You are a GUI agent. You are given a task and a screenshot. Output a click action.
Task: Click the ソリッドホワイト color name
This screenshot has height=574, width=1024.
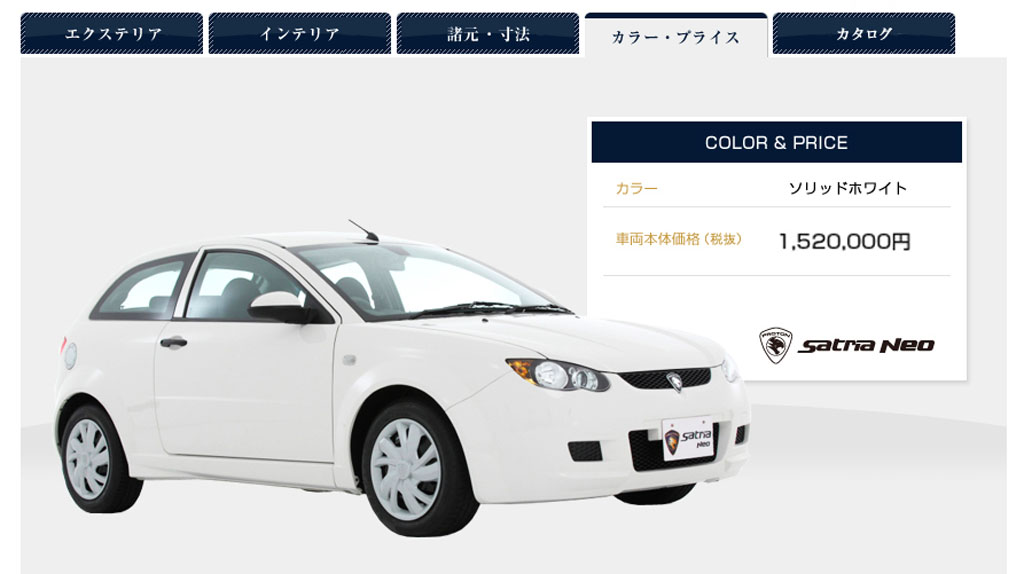point(848,188)
